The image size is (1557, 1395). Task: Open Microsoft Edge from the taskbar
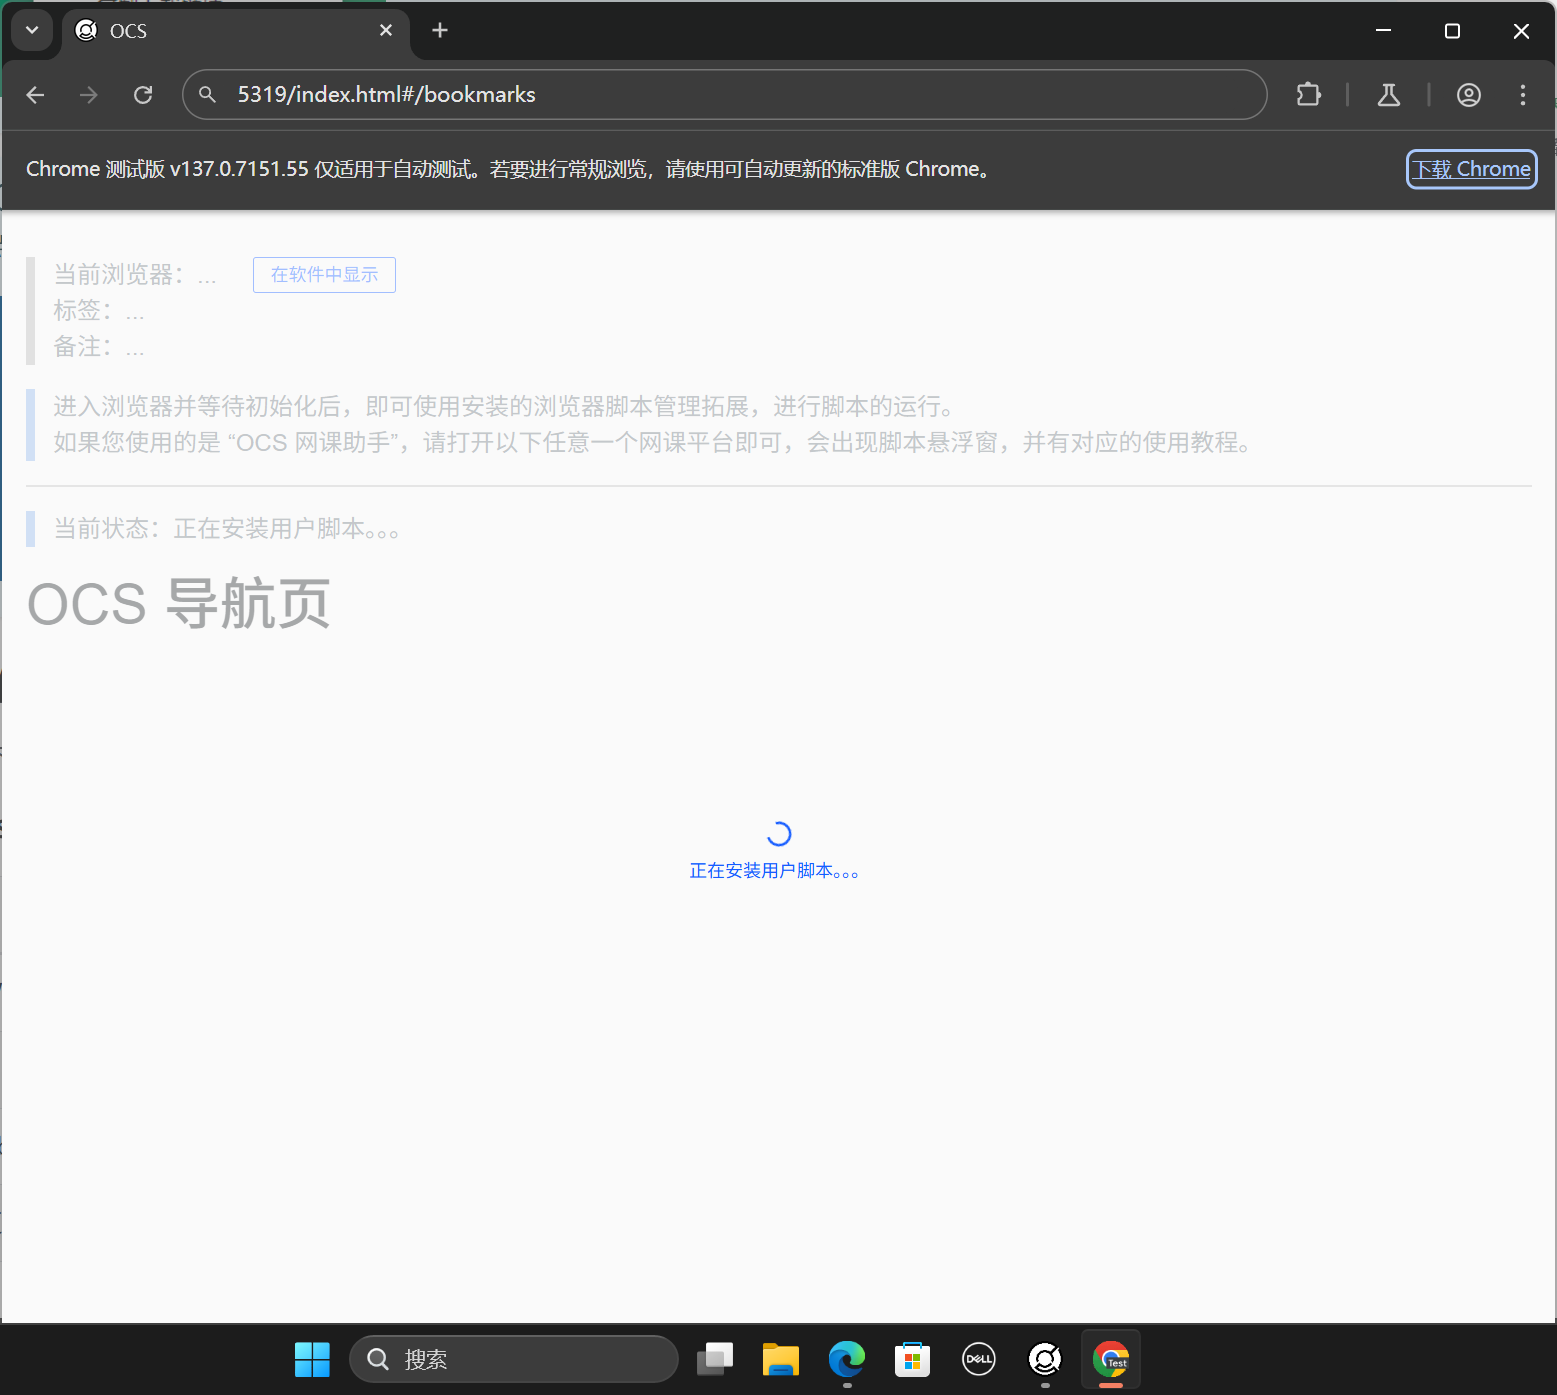click(x=847, y=1360)
